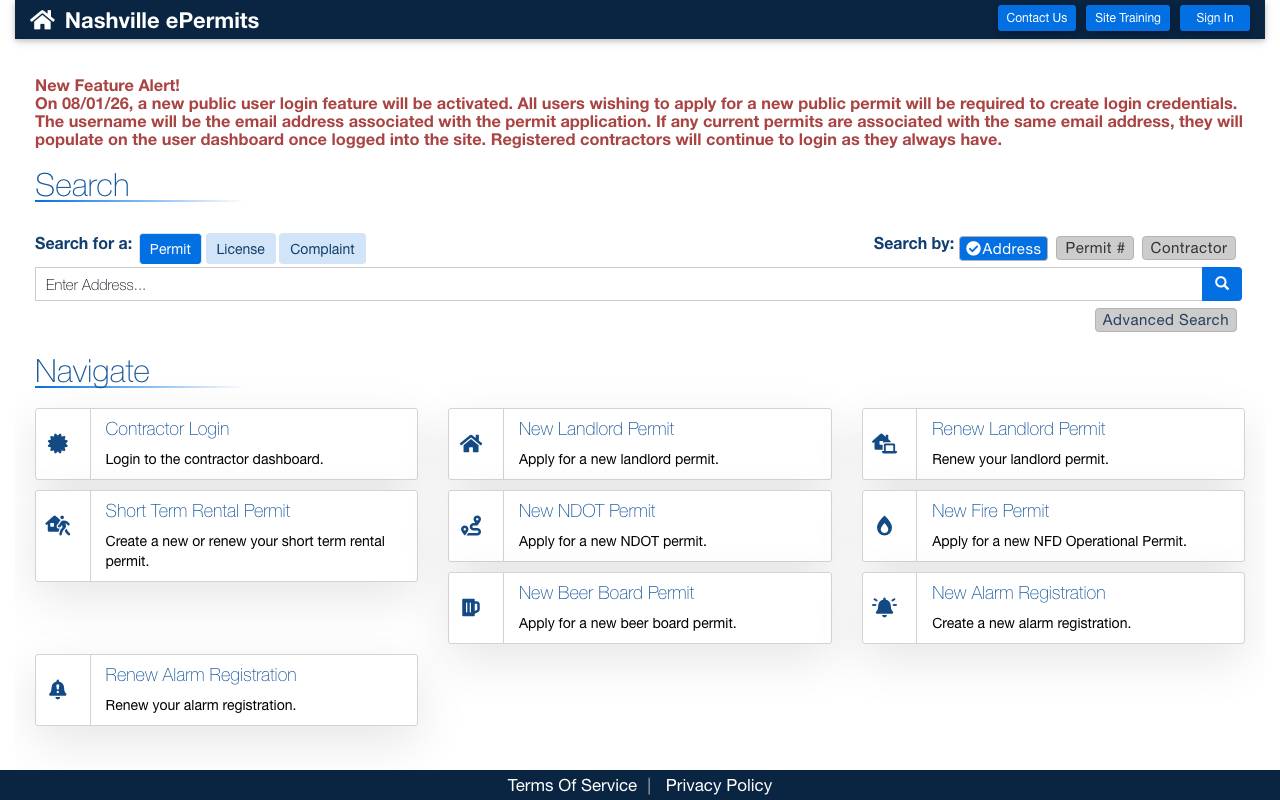Image resolution: width=1280 pixels, height=800 pixels.
Task: Open the Renew Alarm Registration link
Action: [x=200, y=675]
